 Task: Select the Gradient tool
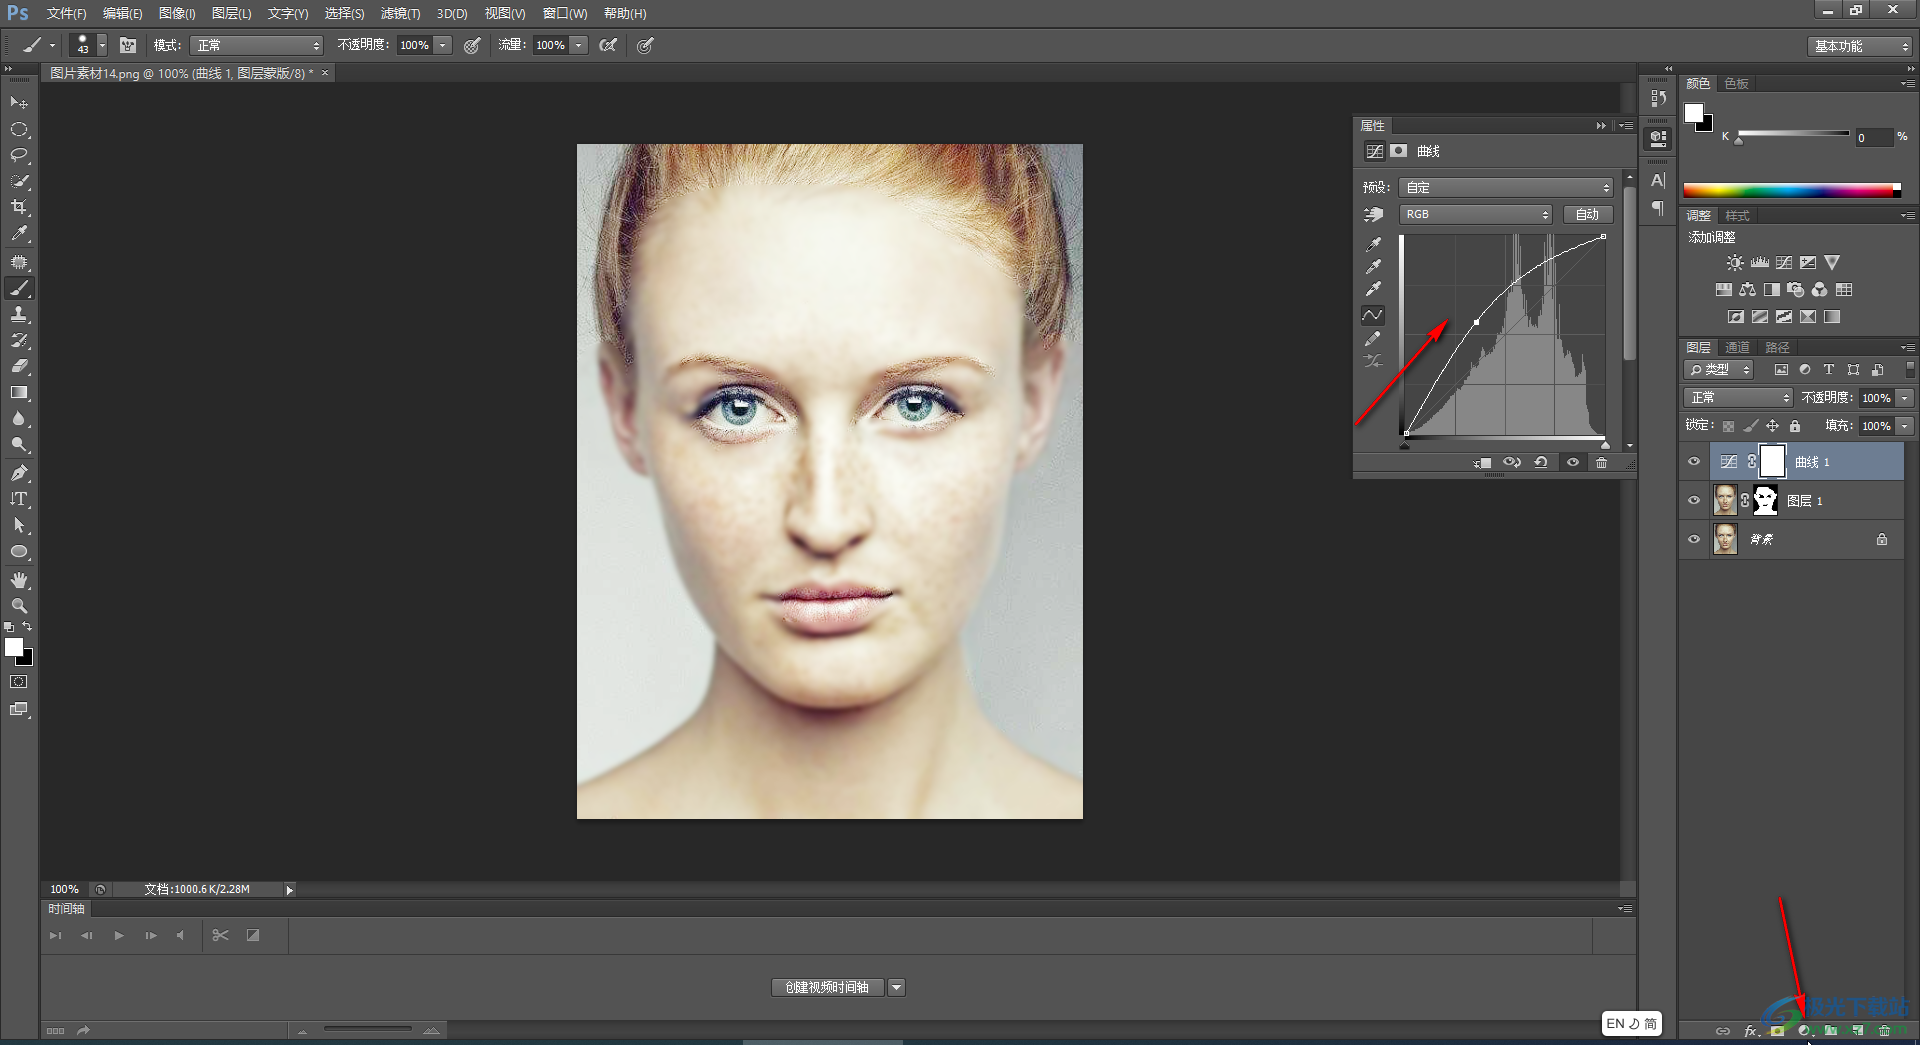click(19, 393)
